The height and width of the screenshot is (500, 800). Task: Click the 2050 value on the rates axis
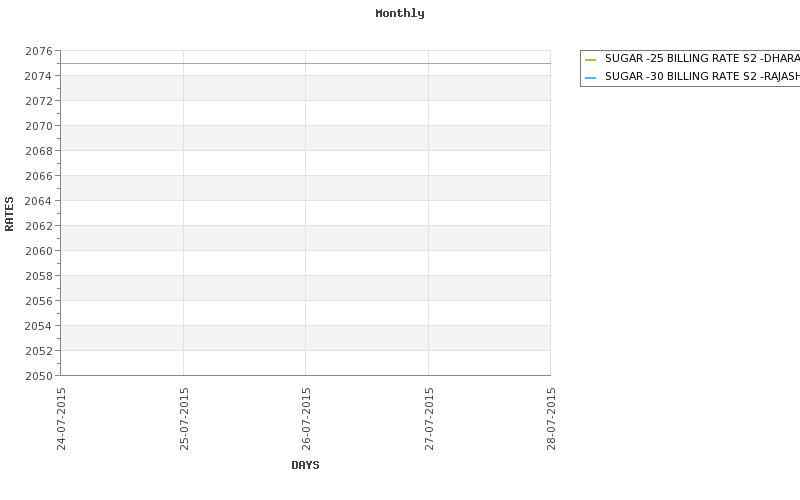[39, 376]
